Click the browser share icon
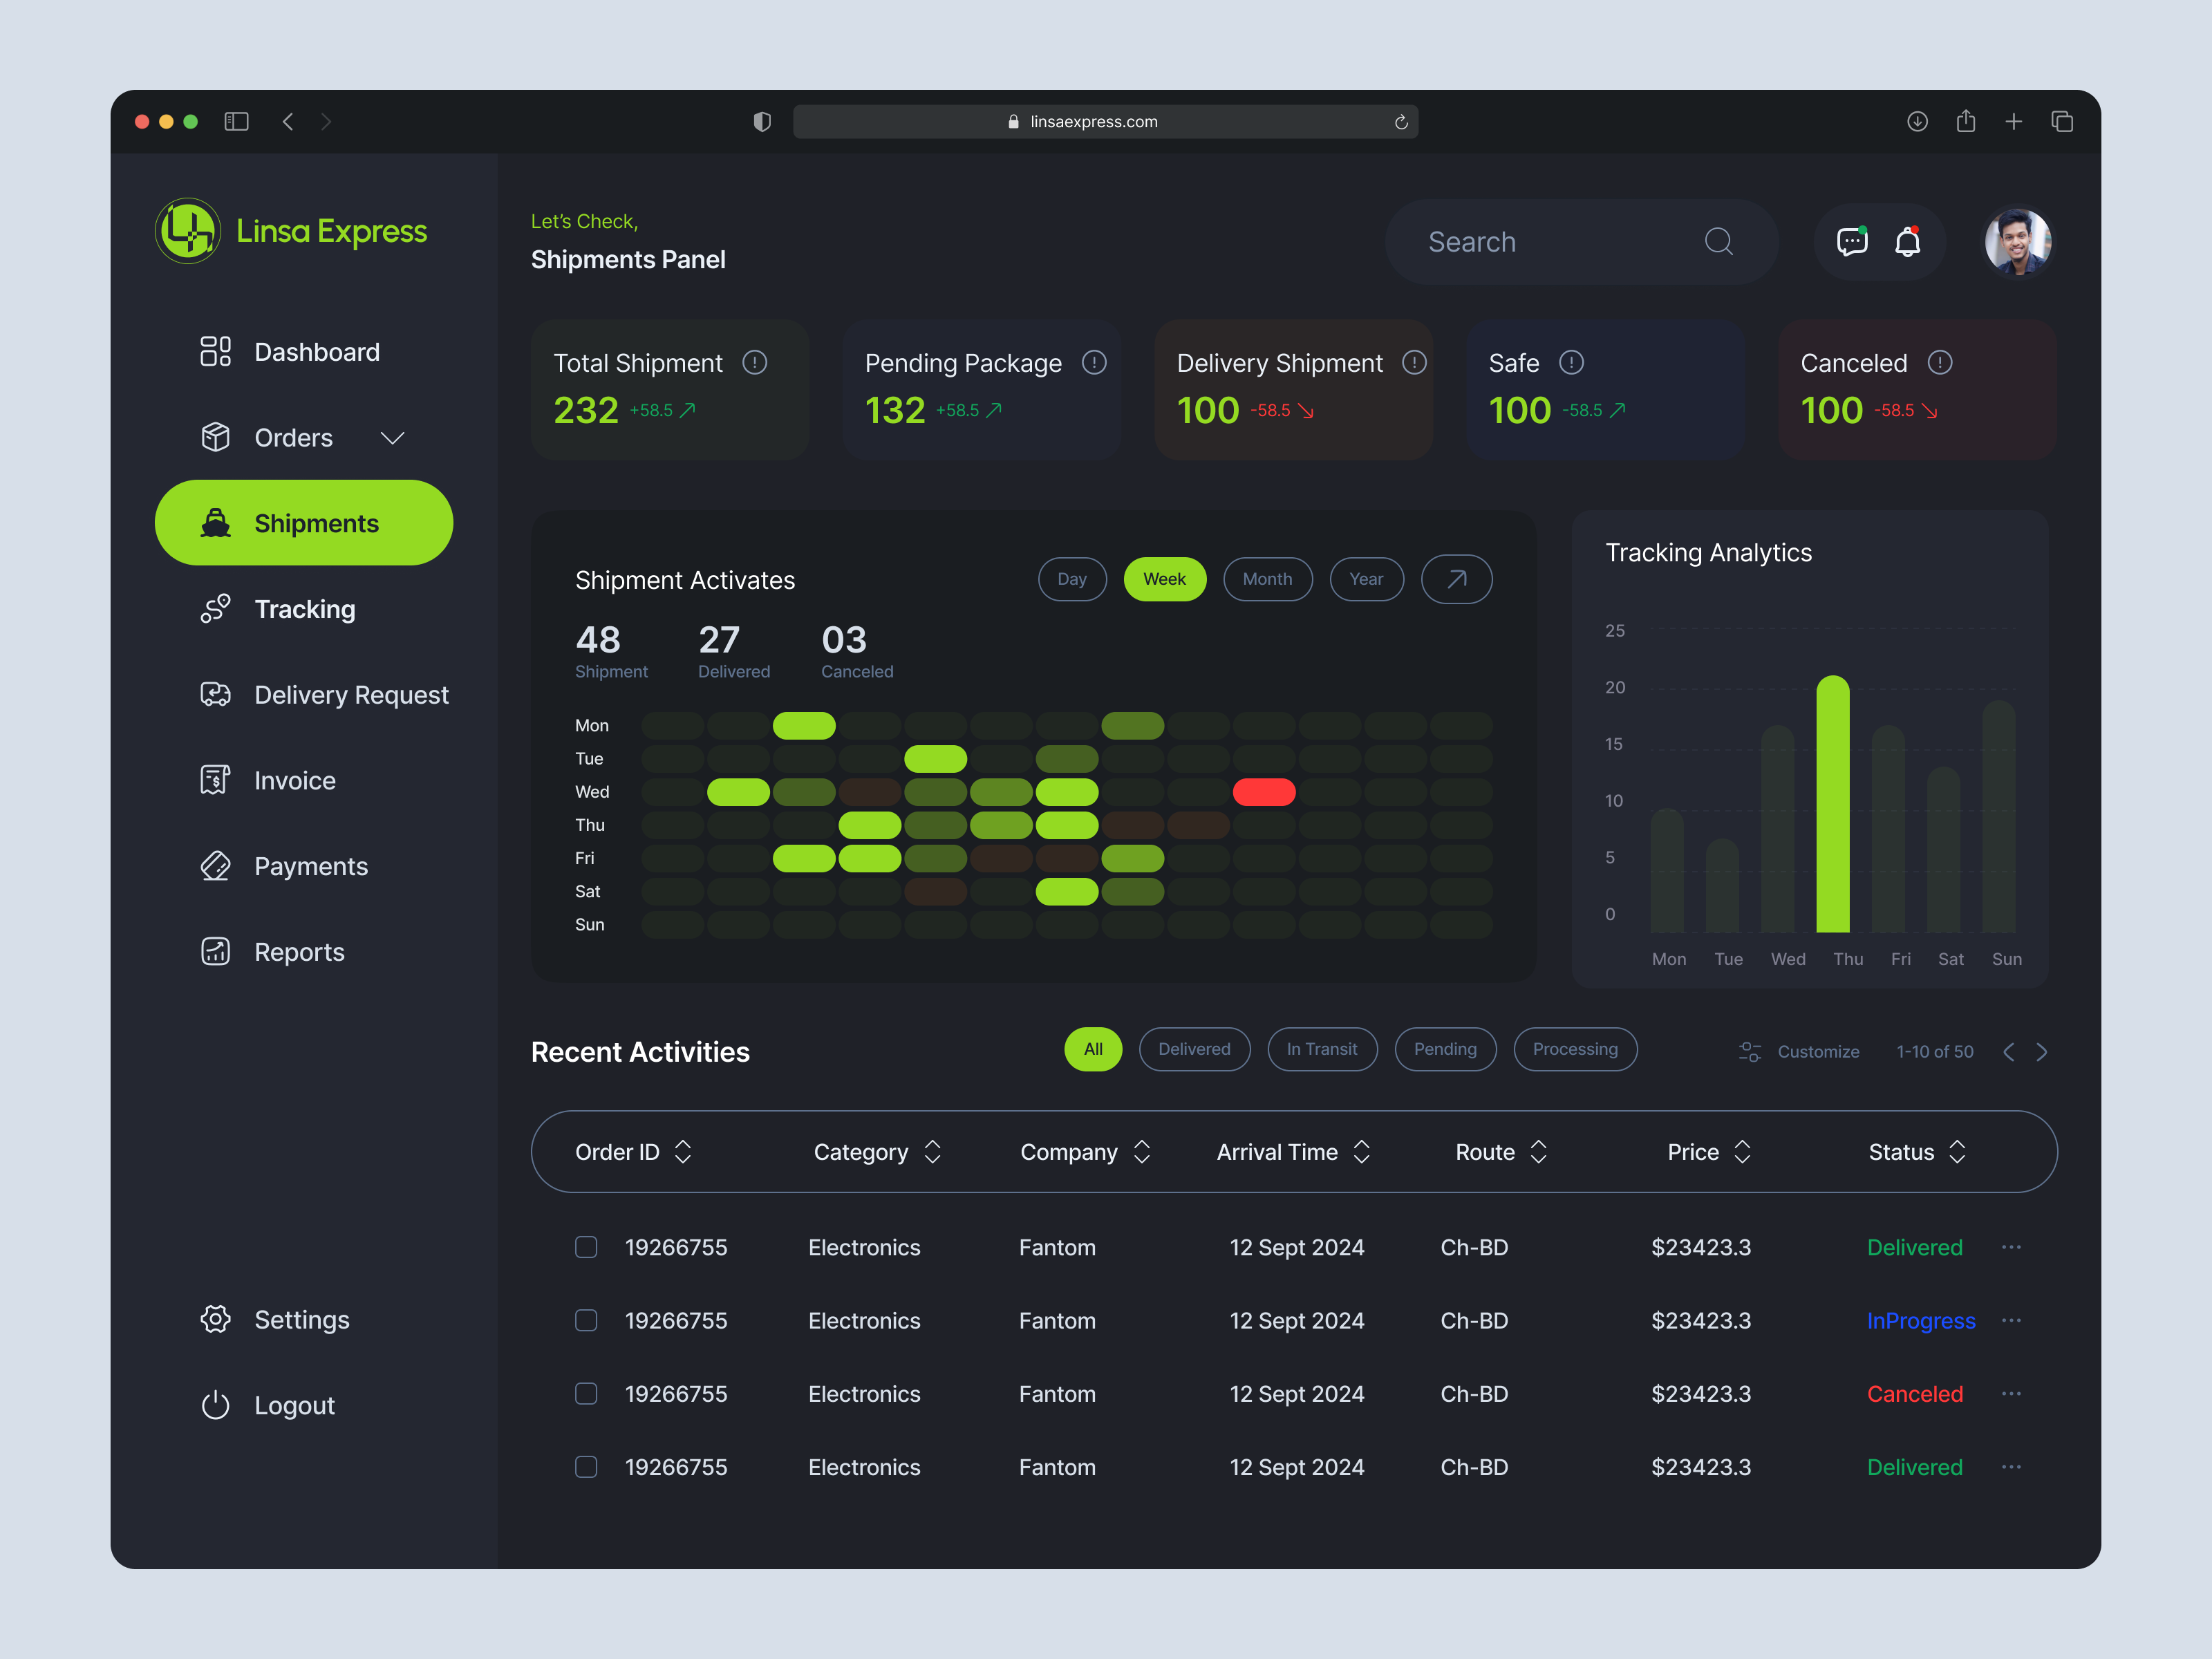The image size is (2212, 1659). [x=1966, y=121]
